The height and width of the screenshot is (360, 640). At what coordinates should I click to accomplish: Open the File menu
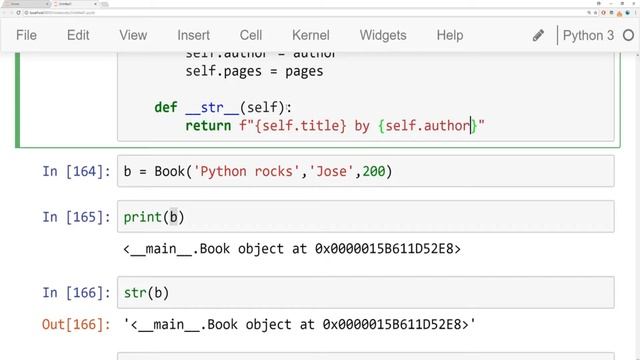click(x=26, y=35)
